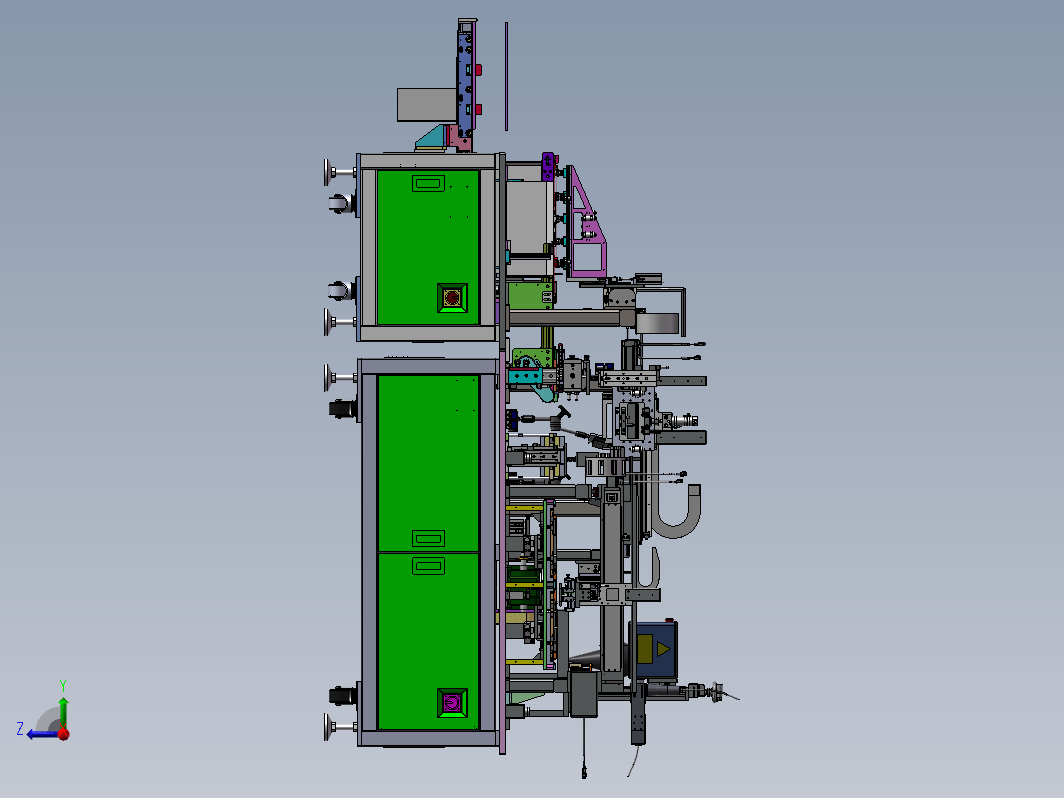The width and height of the screenshot is (1064, 798).
Task: Select the blue vertical plate with red knobs
Action: click(x=466, y=85)
